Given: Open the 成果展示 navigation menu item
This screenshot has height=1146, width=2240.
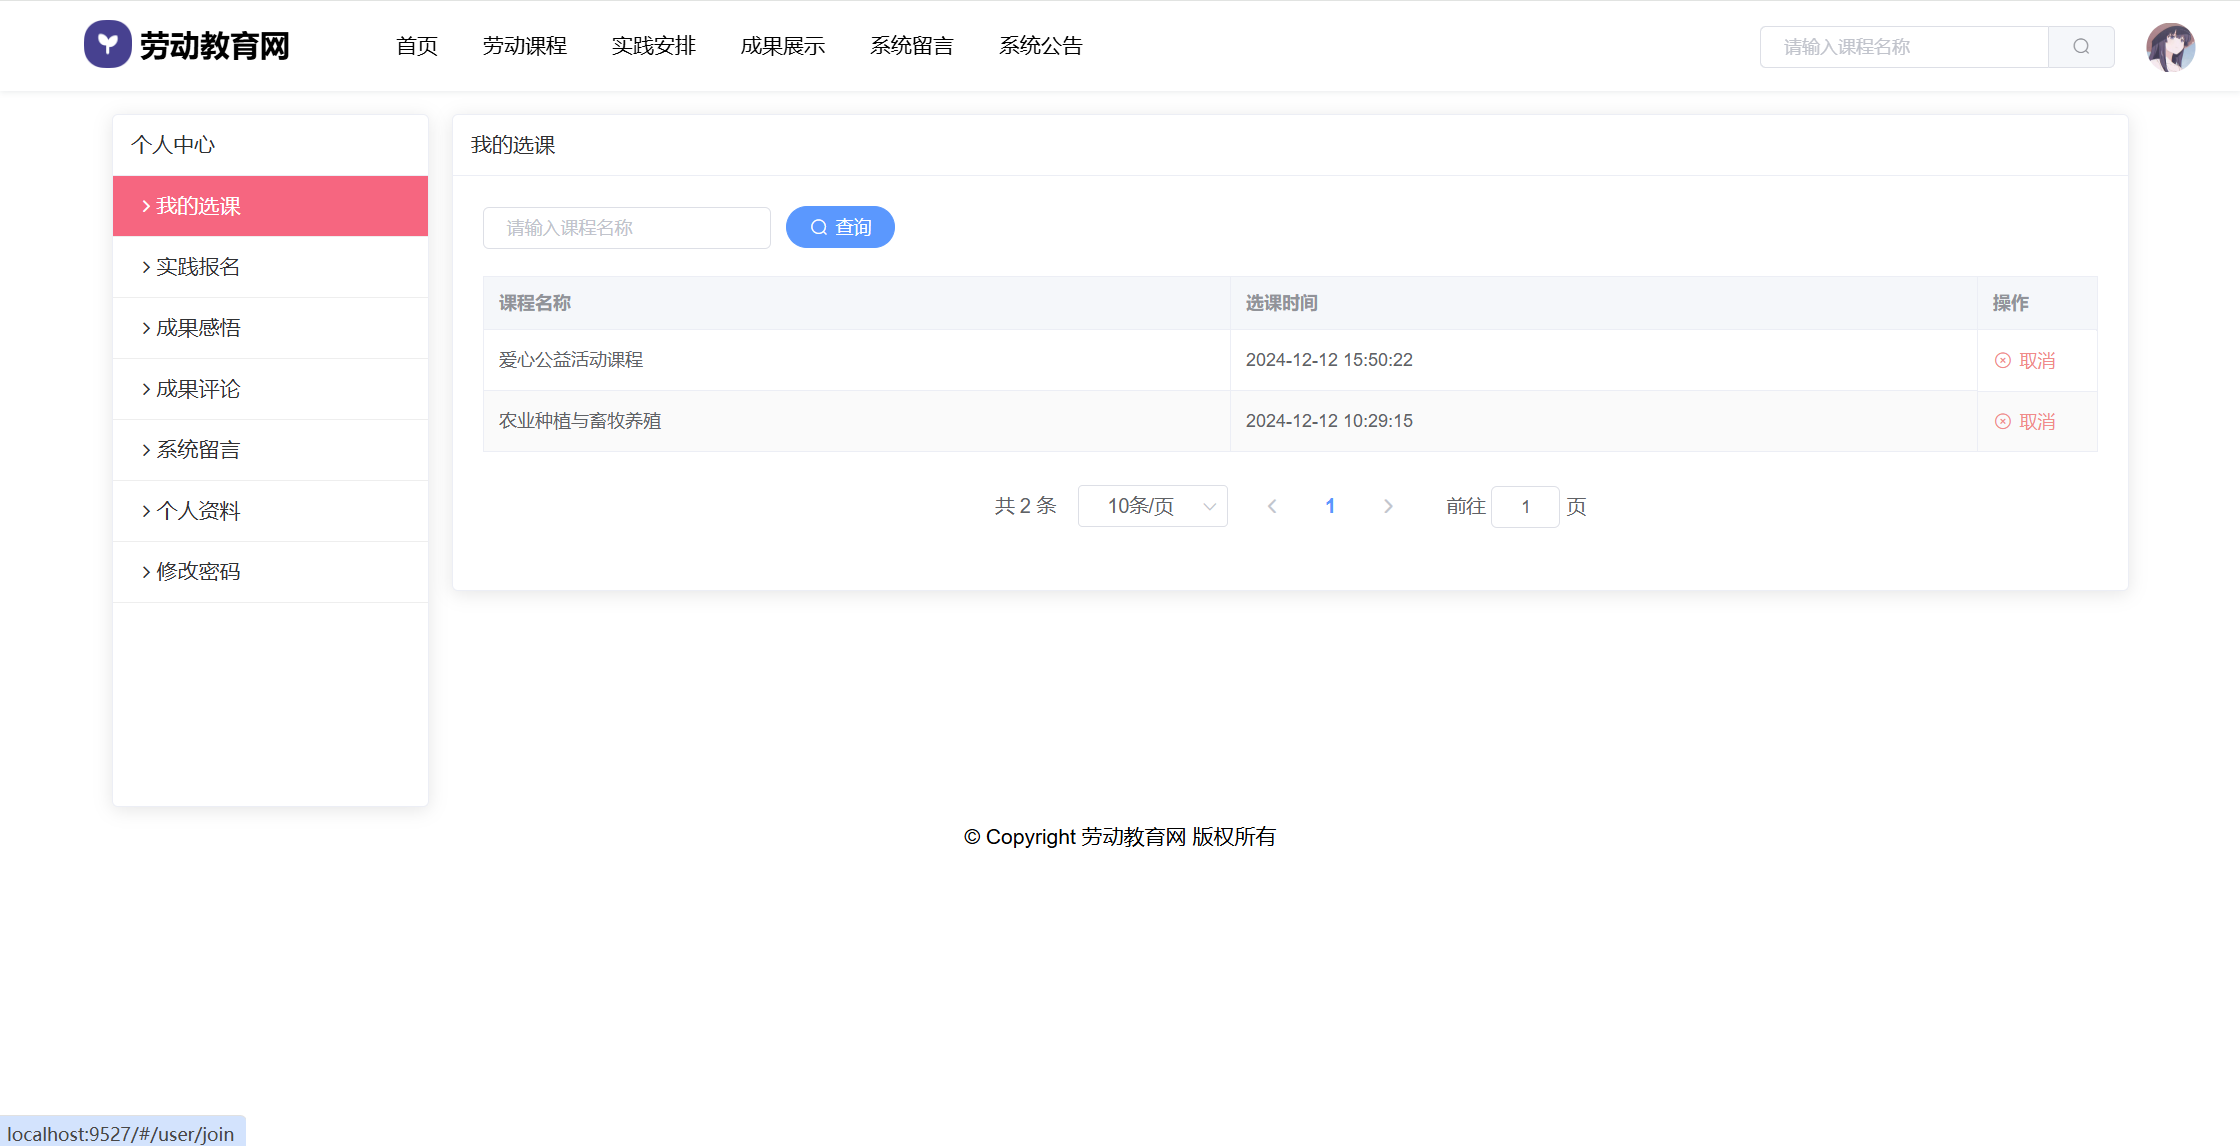Looking at the screenshot, I should (782, 46).
